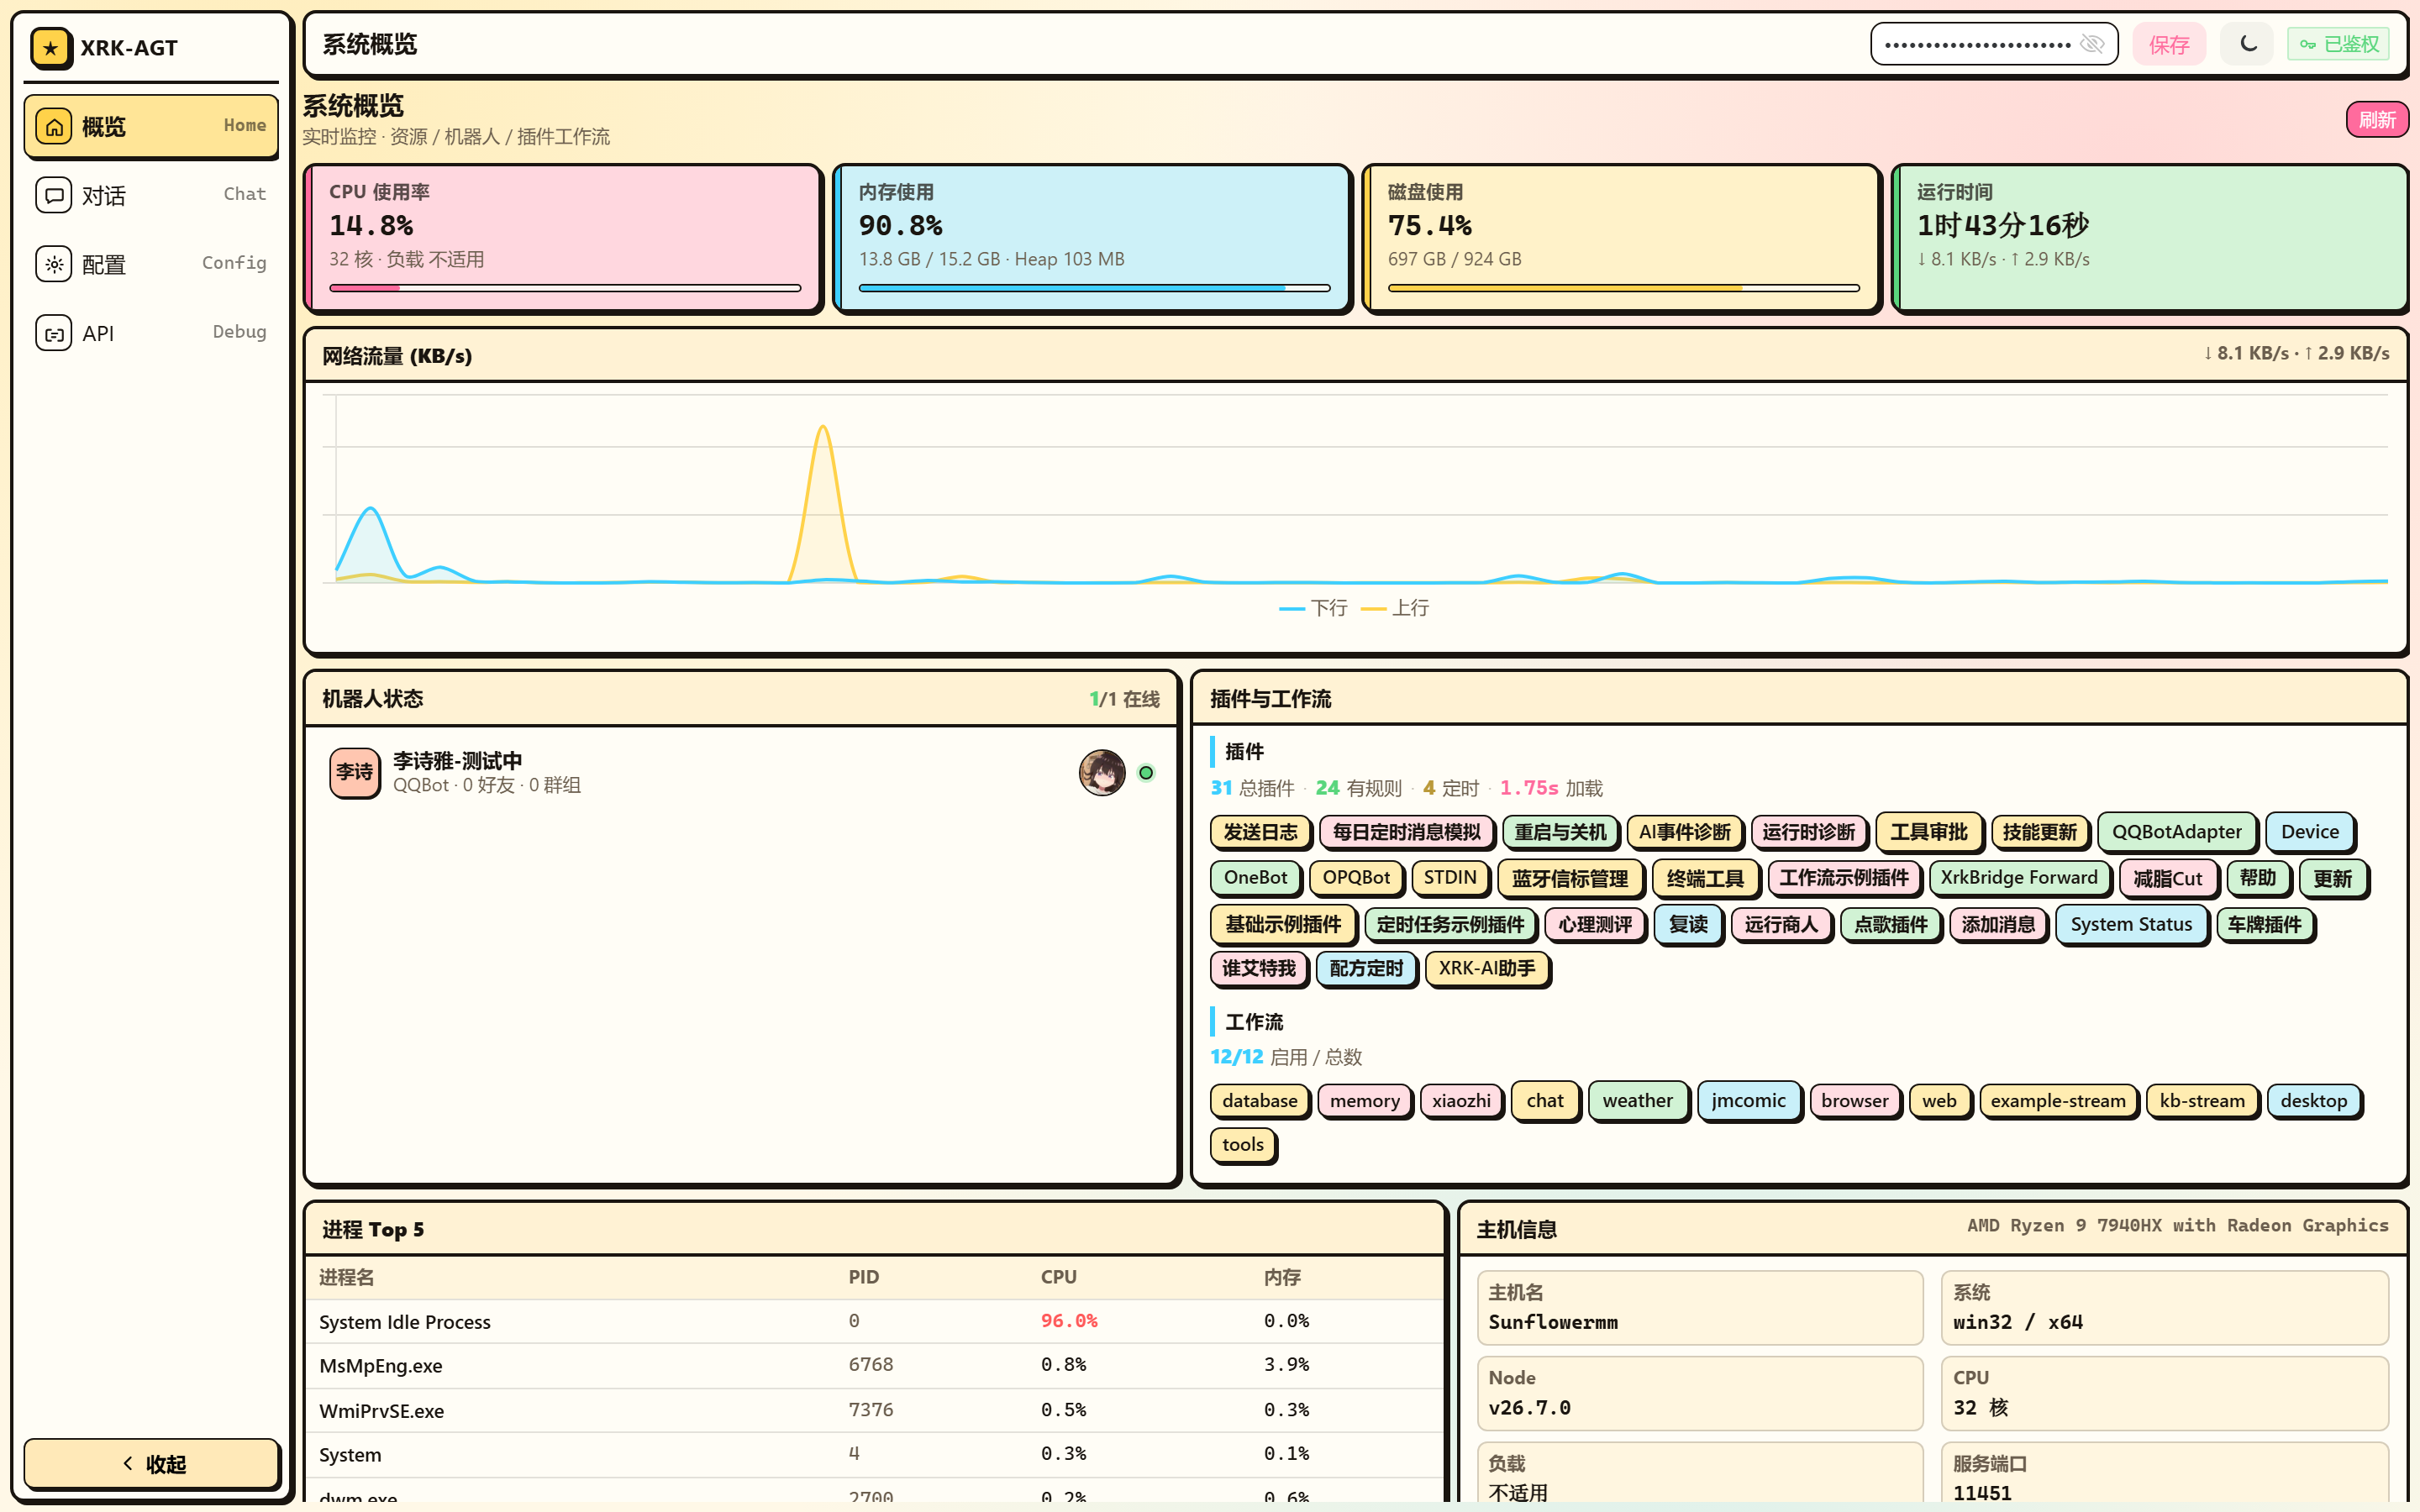Image resolution: width=2420 pixels, height=1512 pixels.
Task: Click the chat bubble icon beside 对话
Action: pyautogui.click(x=54, y=195)
